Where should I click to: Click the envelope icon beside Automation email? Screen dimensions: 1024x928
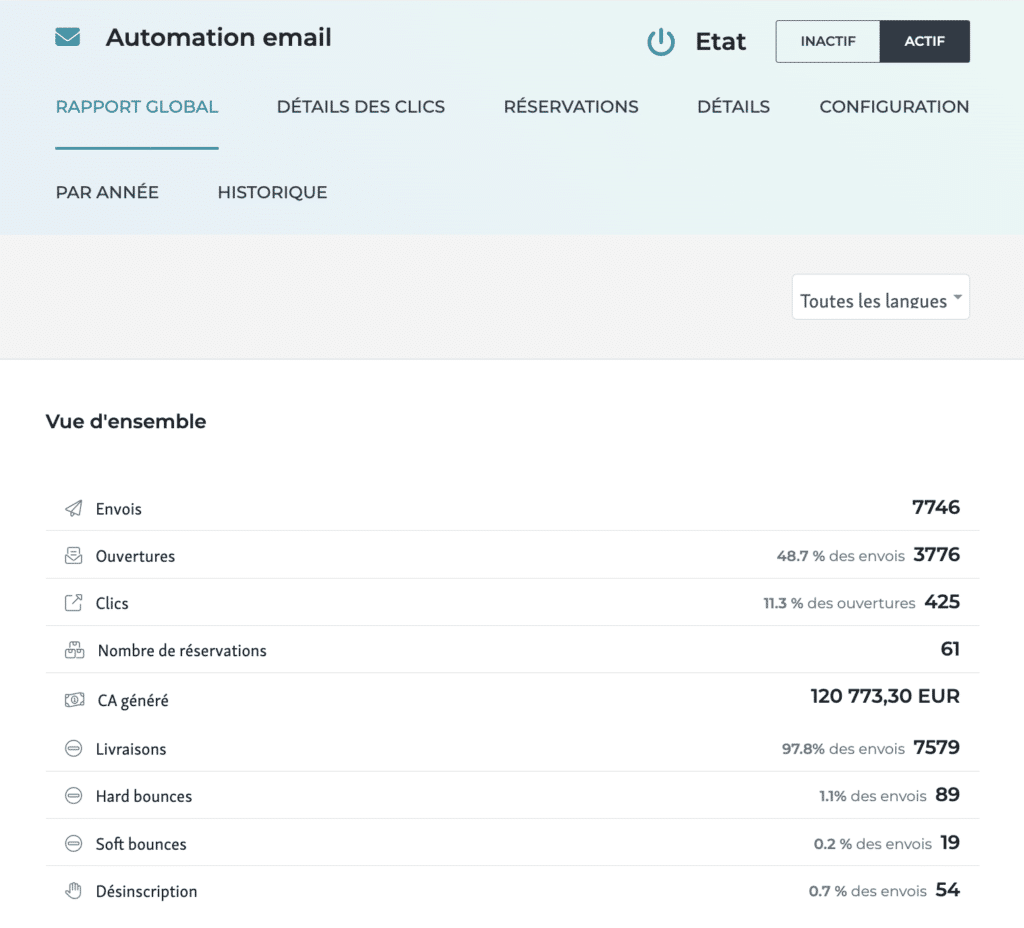tap(66, 37)
